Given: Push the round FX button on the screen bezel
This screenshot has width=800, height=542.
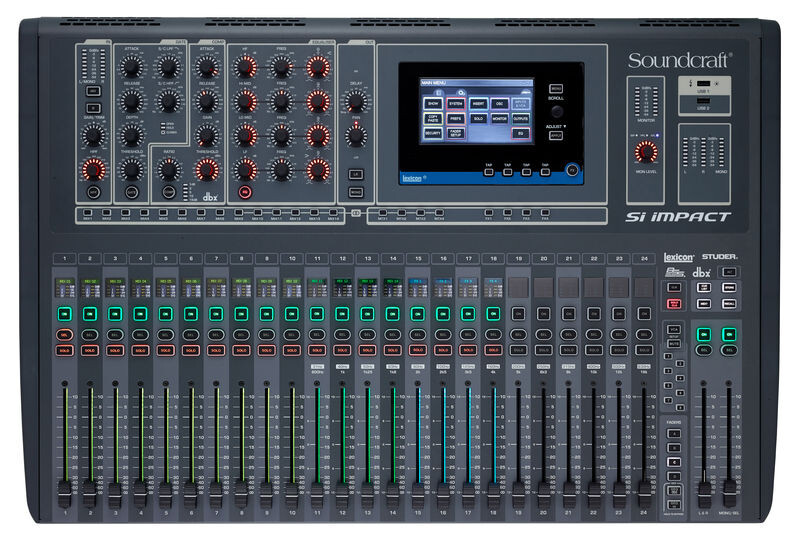Looking at the screenshot, I should (572, 169).
